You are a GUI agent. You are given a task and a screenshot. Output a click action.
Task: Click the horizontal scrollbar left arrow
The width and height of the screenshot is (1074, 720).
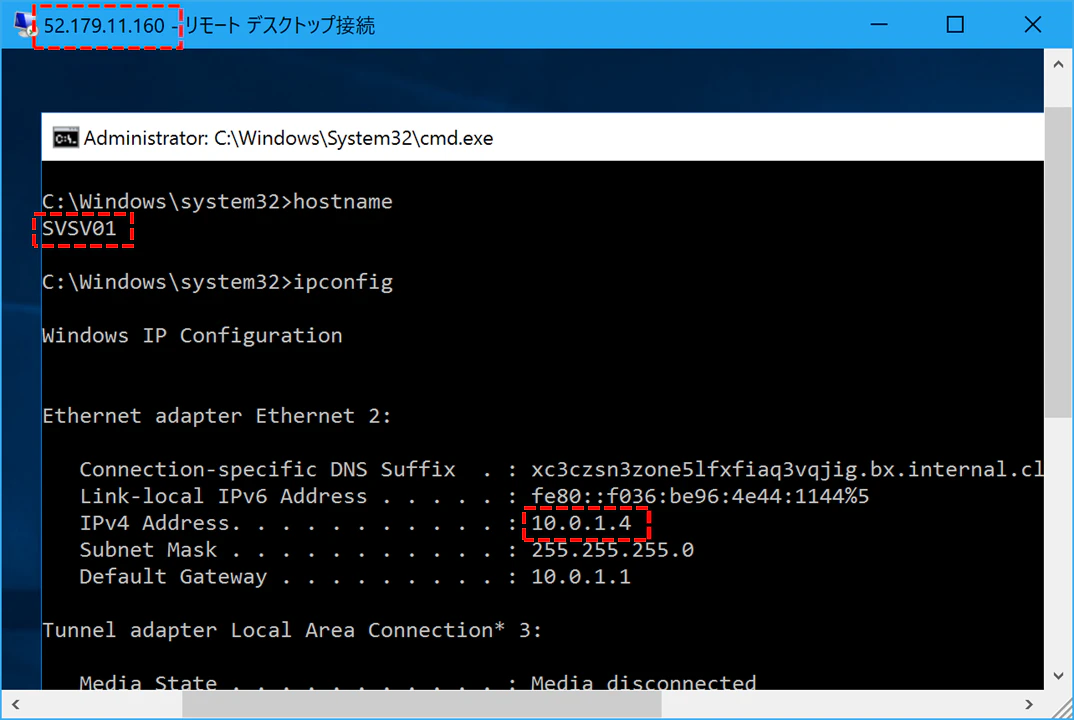tap(16, 704)
